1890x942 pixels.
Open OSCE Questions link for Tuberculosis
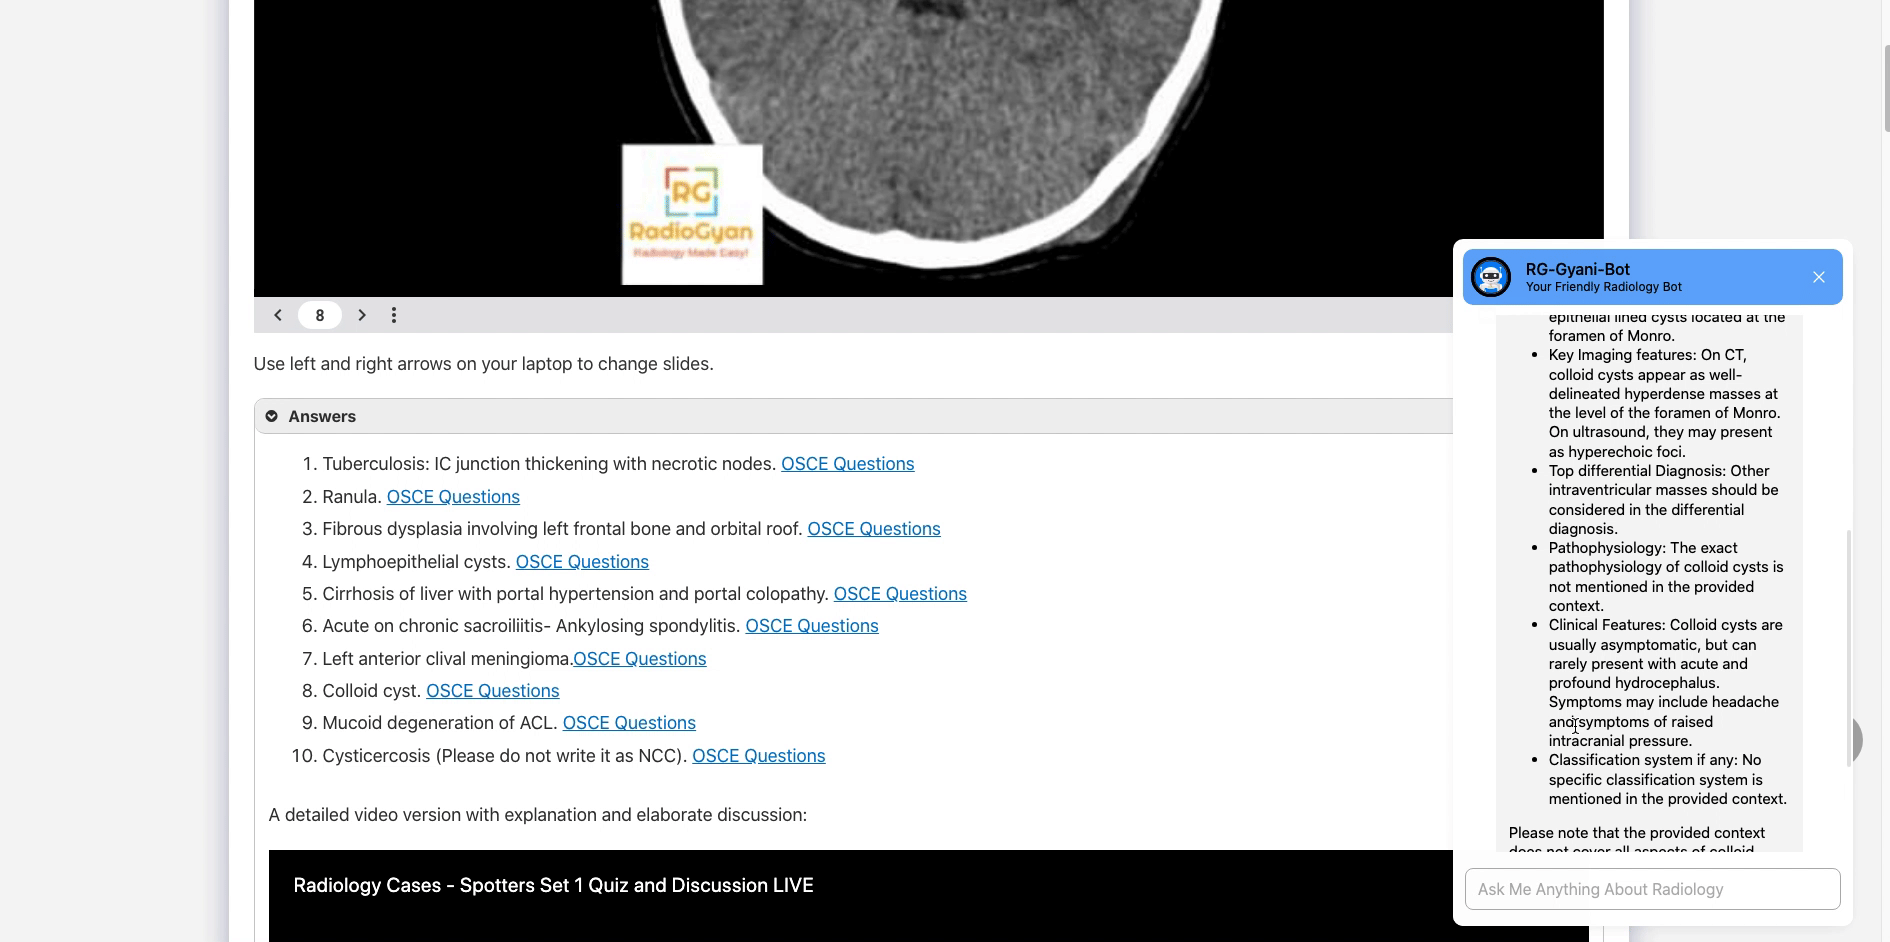[847, 464]
